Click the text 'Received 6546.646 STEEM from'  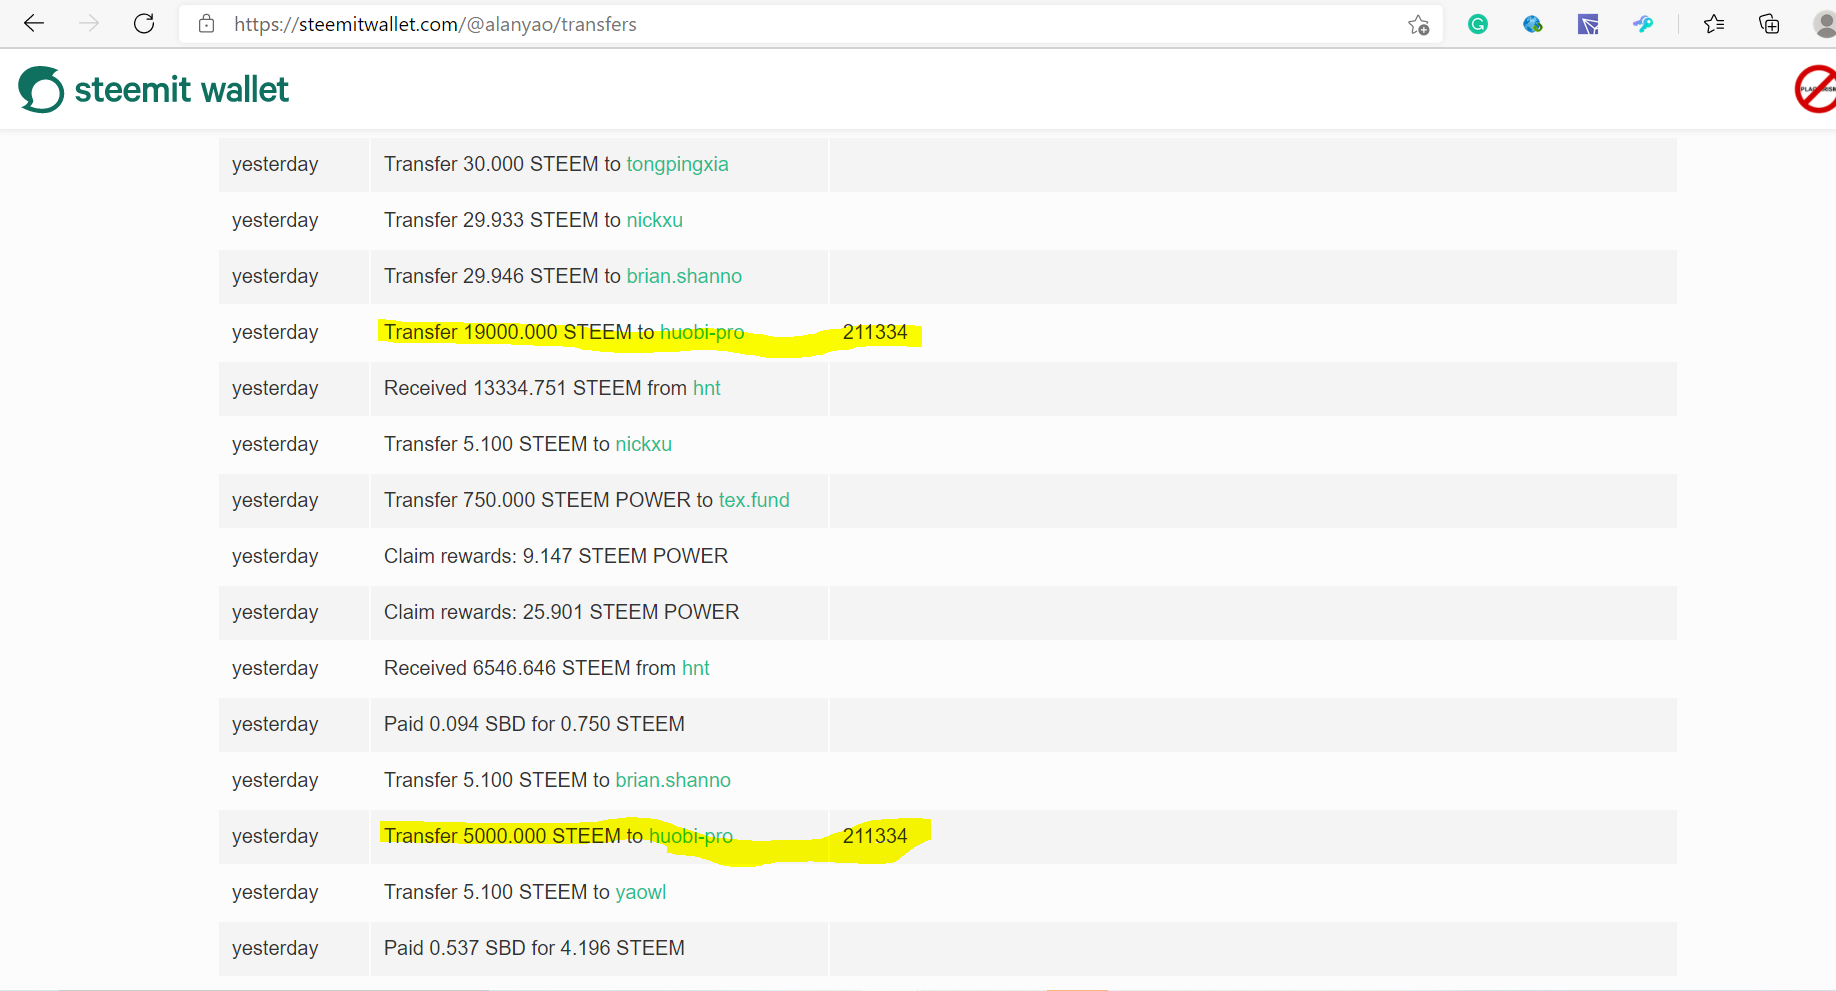click(x=530, y=668)
